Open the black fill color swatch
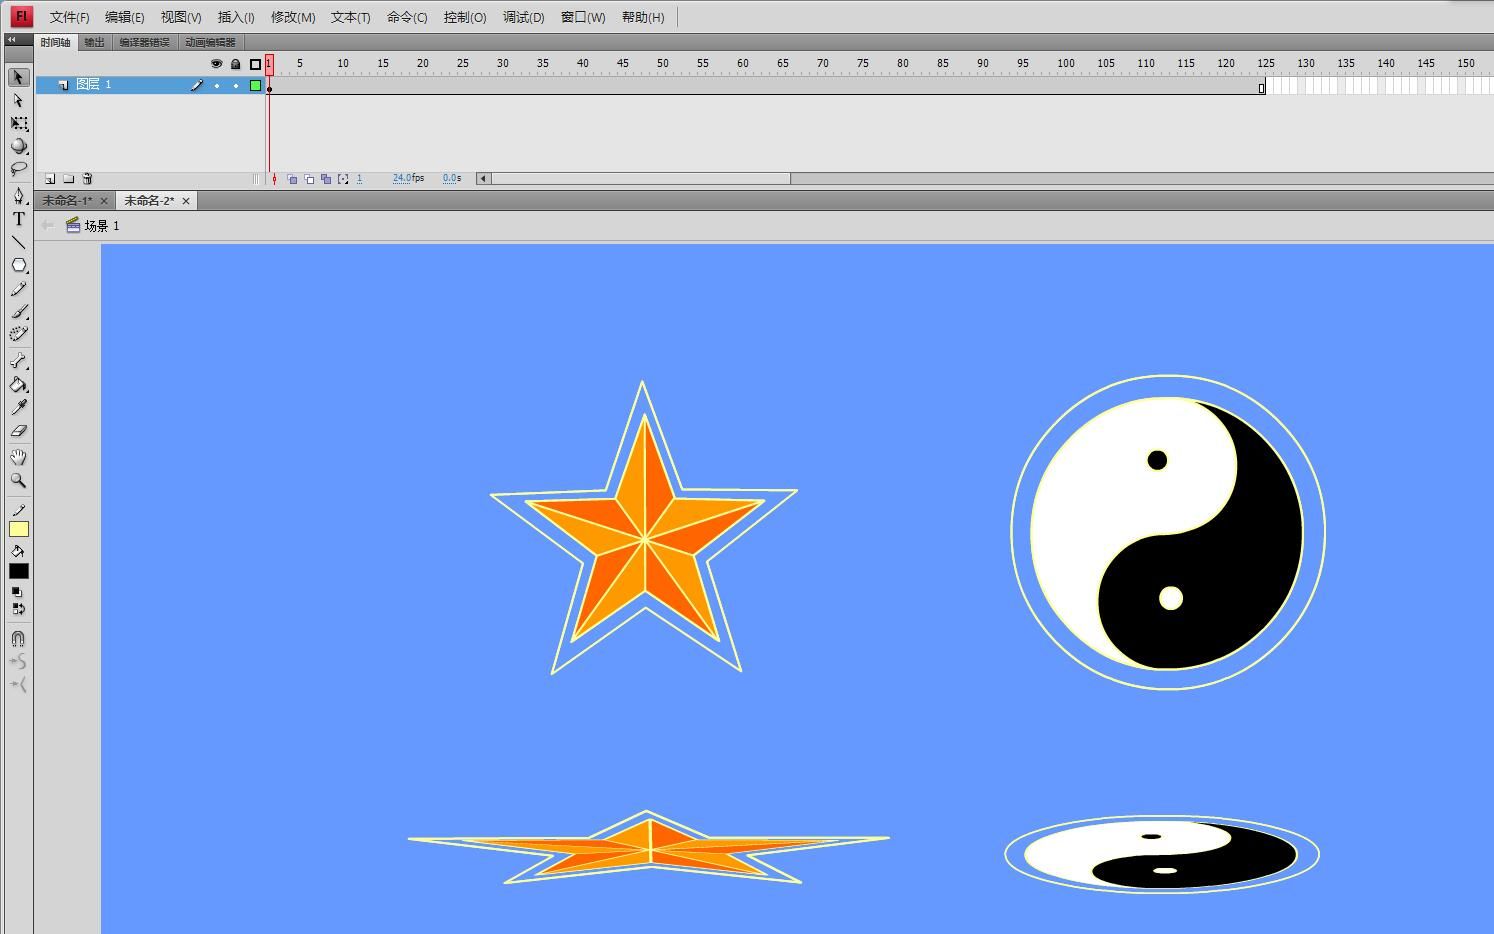 pyautogui.click(x=19, y=571)
